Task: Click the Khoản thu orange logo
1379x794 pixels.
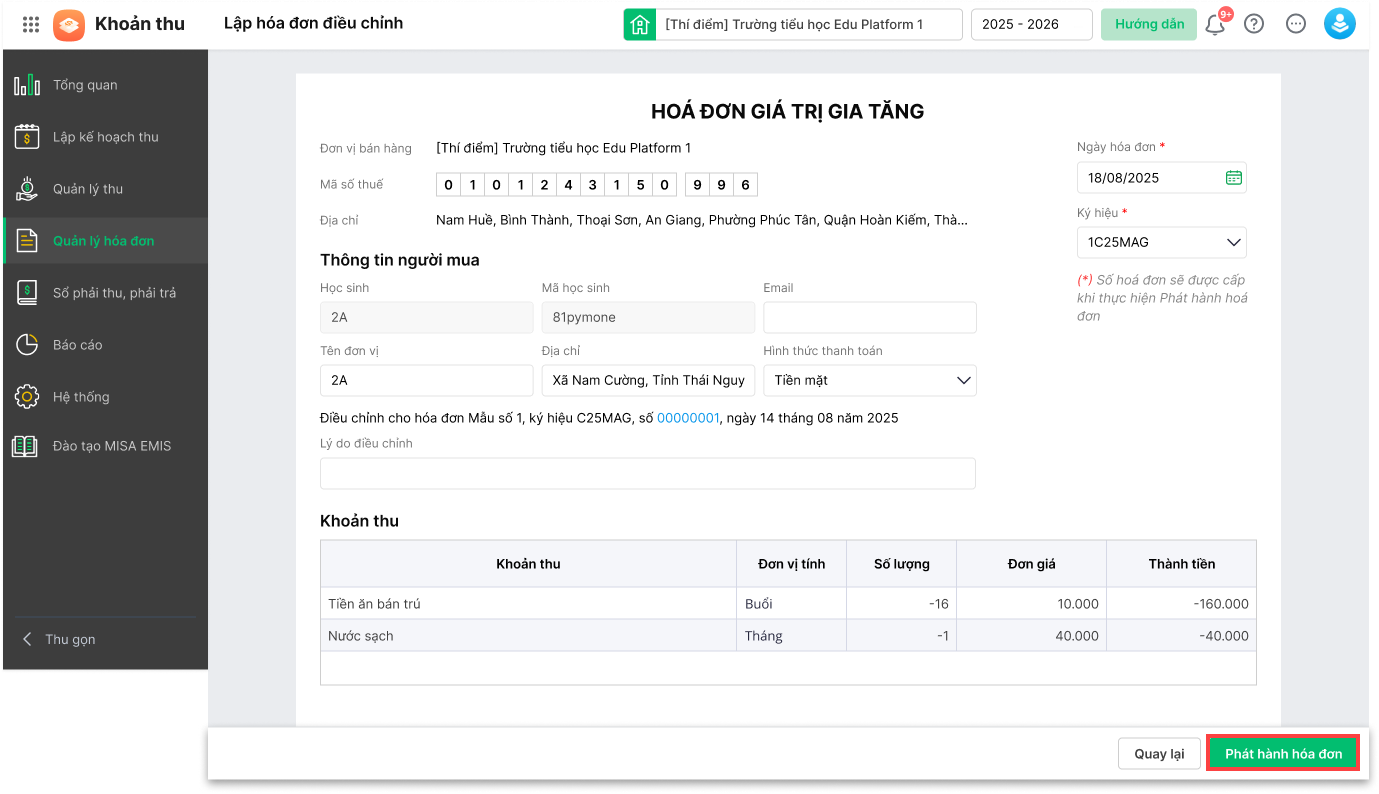Action: [x=69, y=24]
